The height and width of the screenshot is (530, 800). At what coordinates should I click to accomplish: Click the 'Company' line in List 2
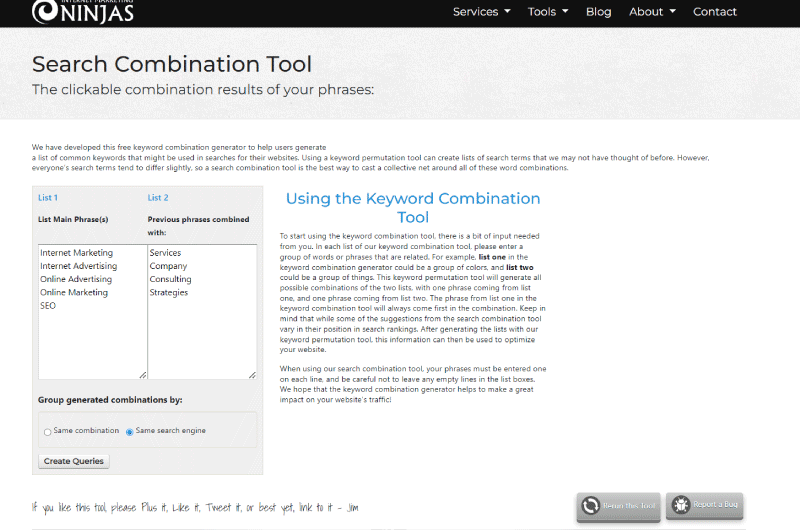coord(168,266)
